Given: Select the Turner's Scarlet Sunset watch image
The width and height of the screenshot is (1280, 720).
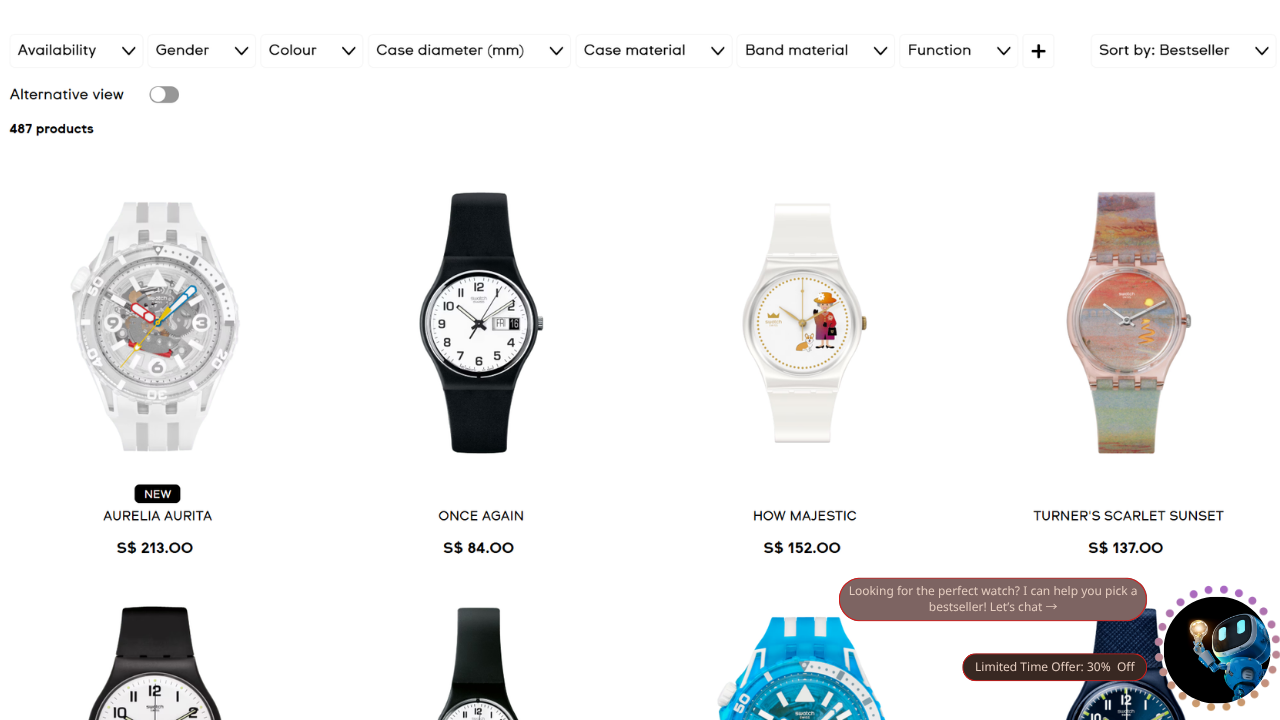Looking at the screenshot, I should (1127, 322).
